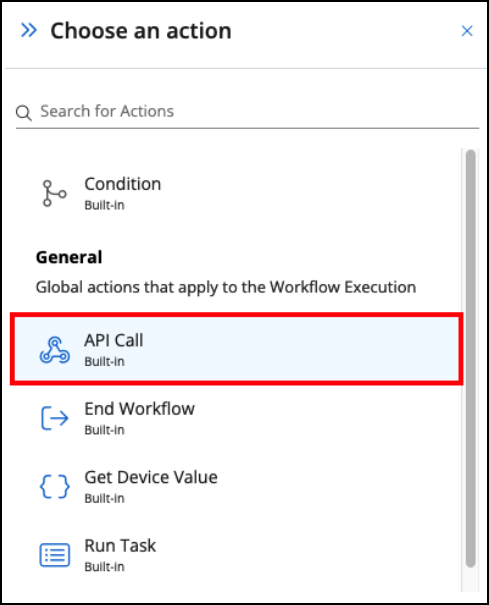
Task: Click the API Call webhook icon
Action: 55,350
